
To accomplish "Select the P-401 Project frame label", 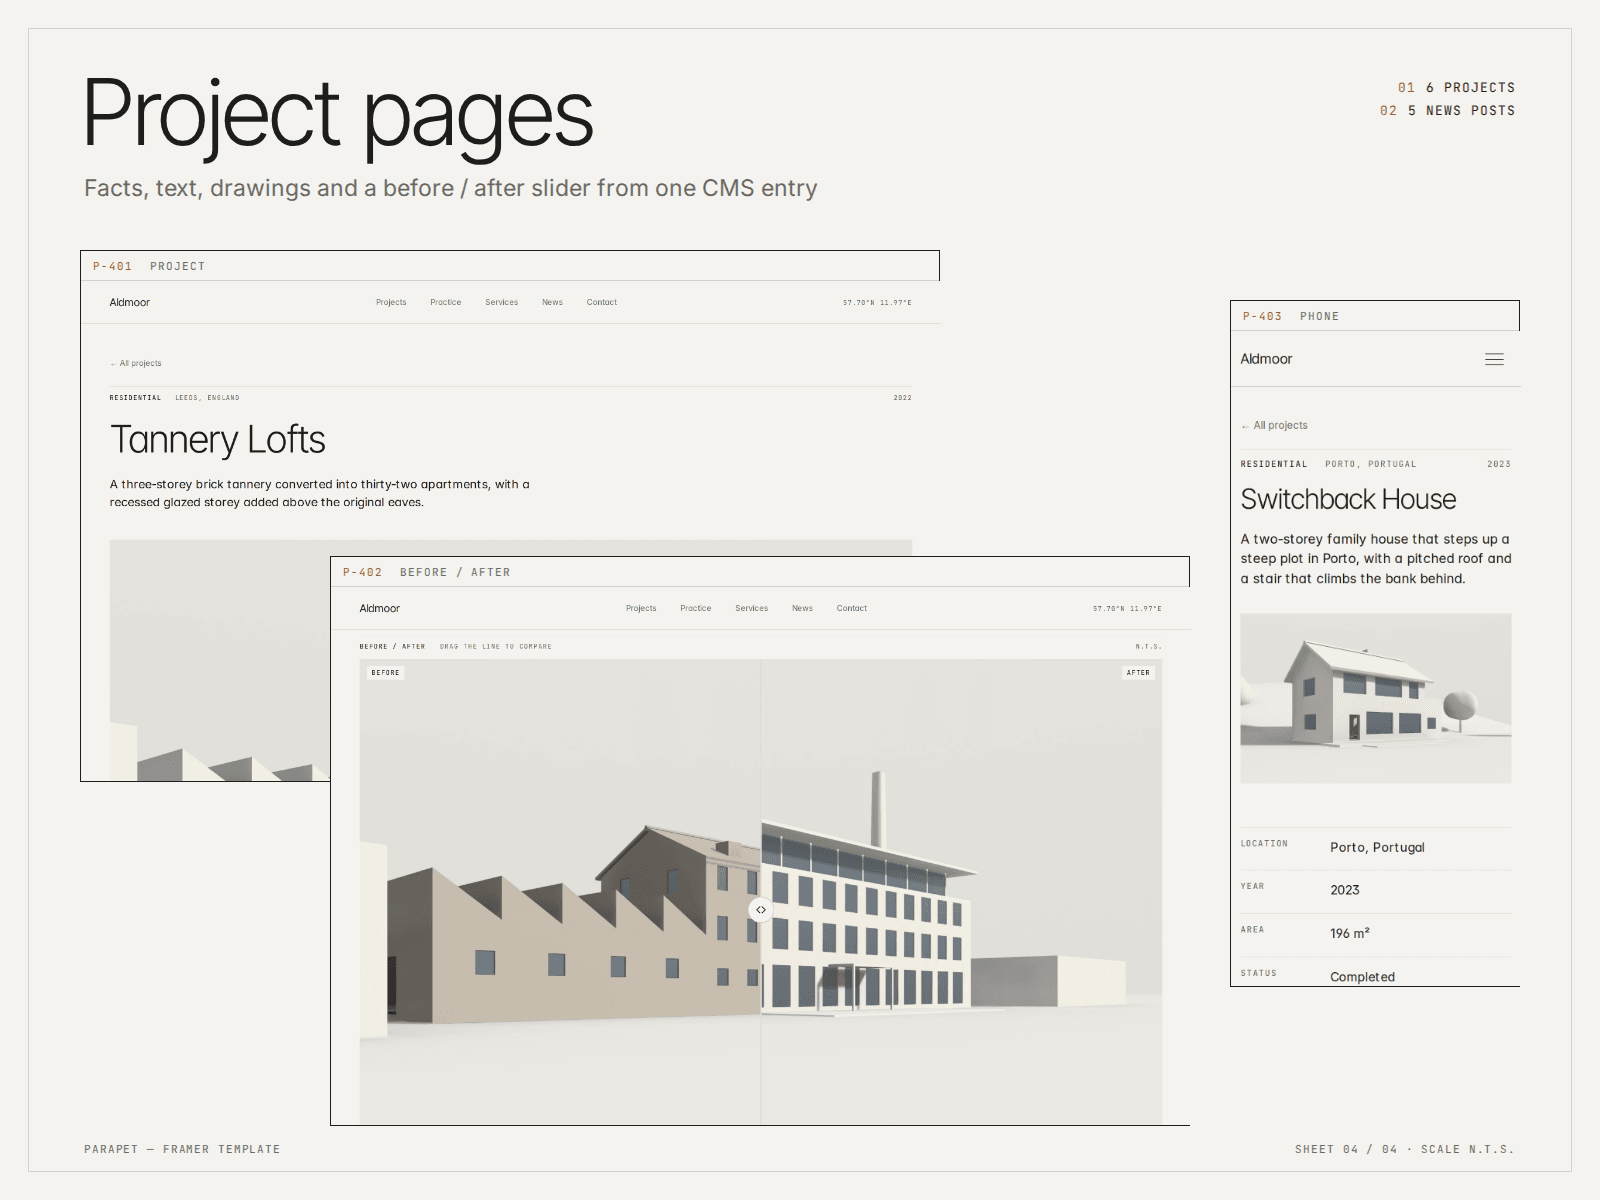I will [149, 266].
